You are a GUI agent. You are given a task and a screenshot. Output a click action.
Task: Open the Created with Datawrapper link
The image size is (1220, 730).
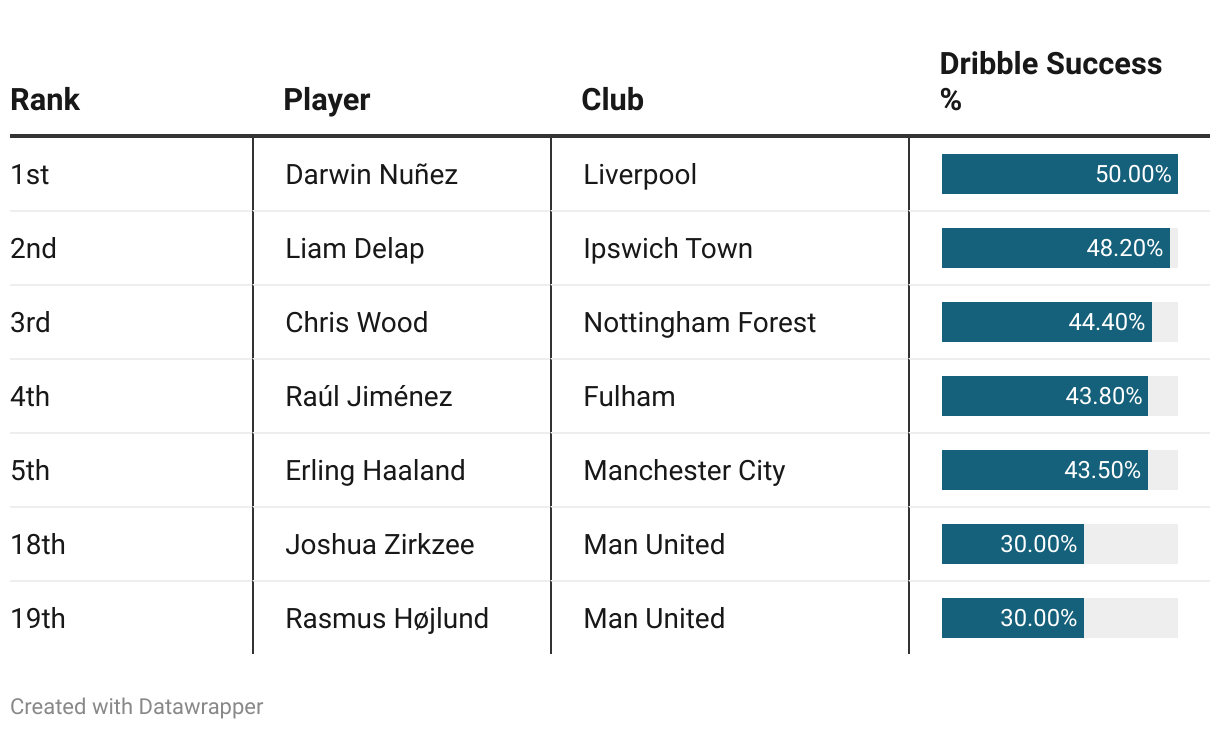[x=137, y=707]
